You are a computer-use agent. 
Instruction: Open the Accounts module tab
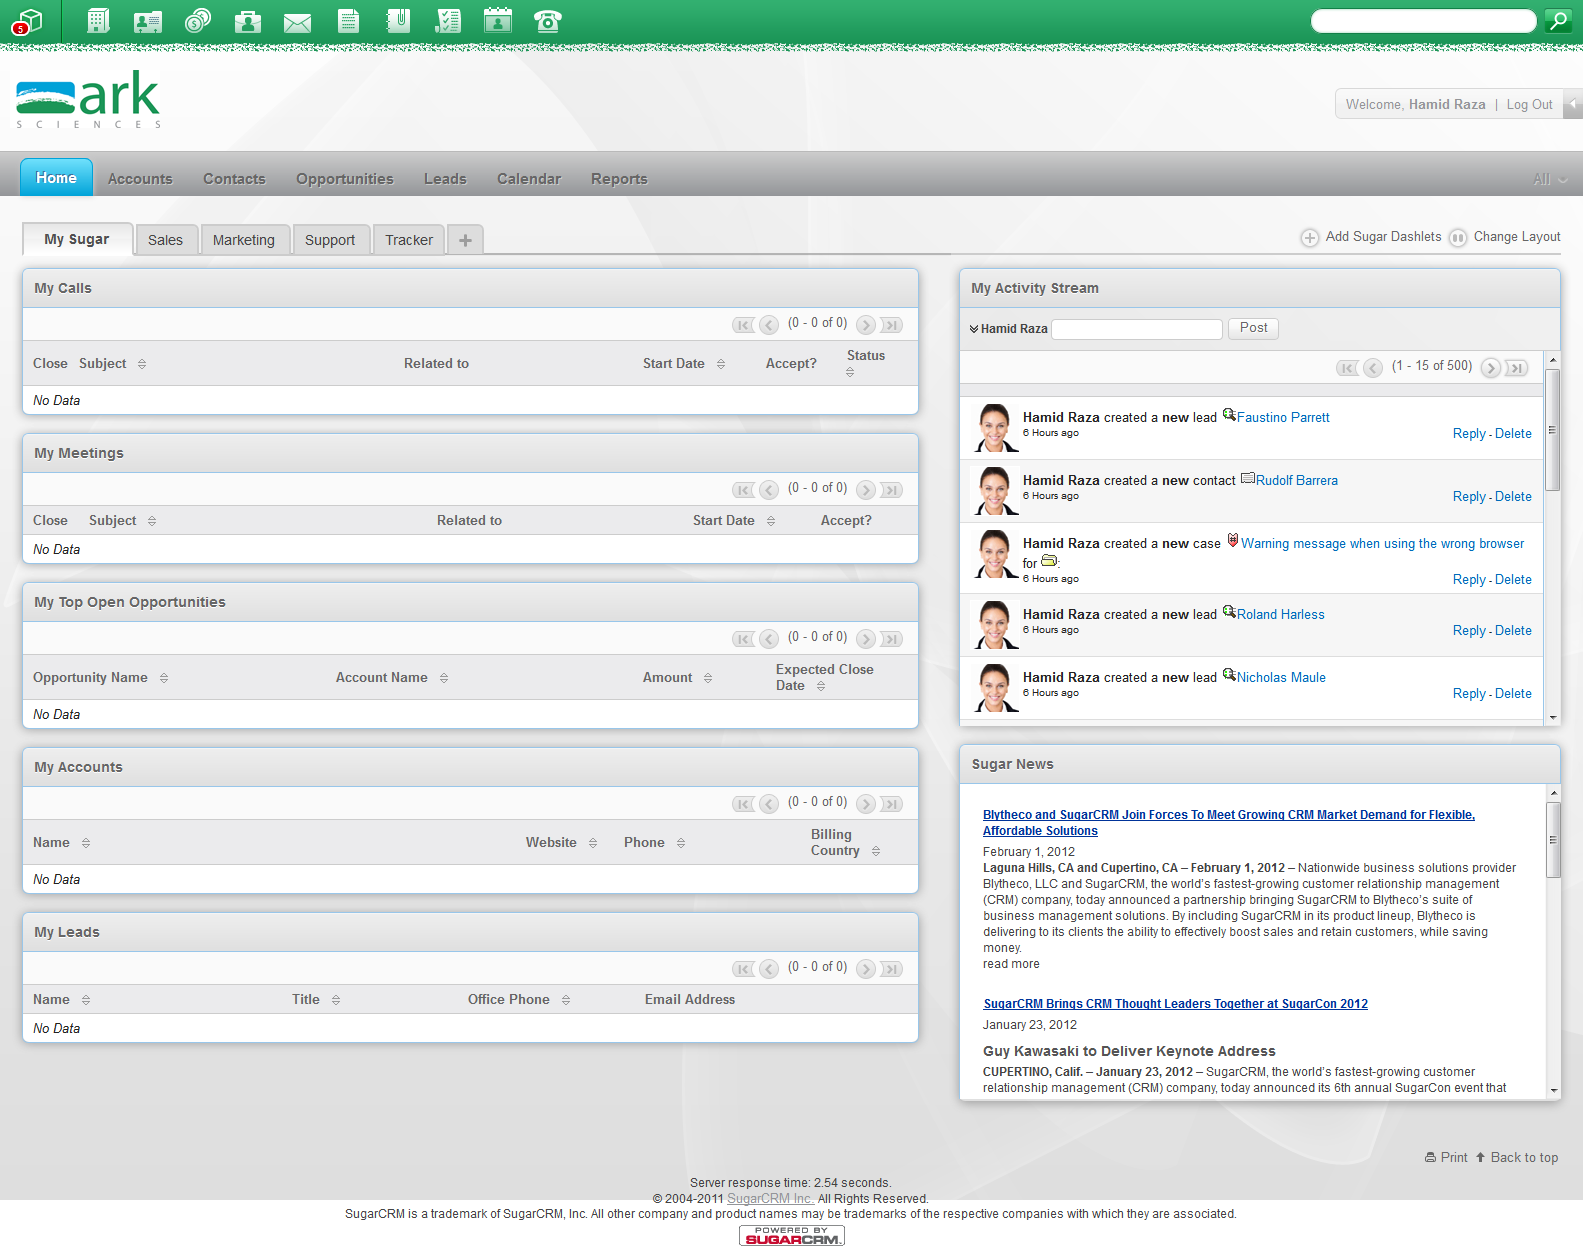(x=140, y=179)
